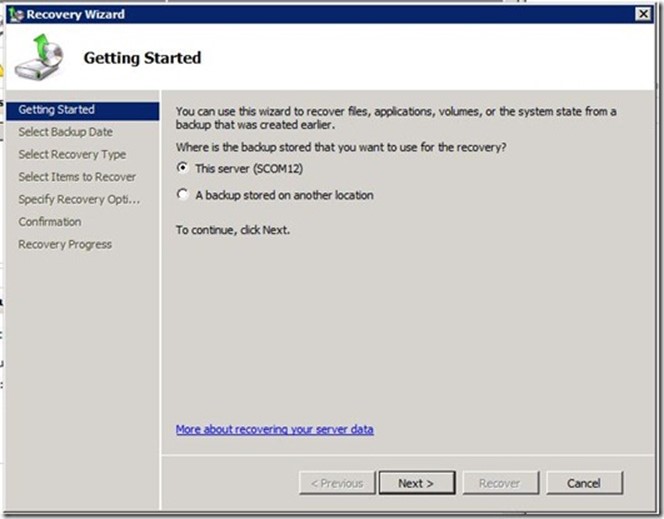Jump to the Select Items to Recover step
This screenshot has width=664, height=519.
77,177
